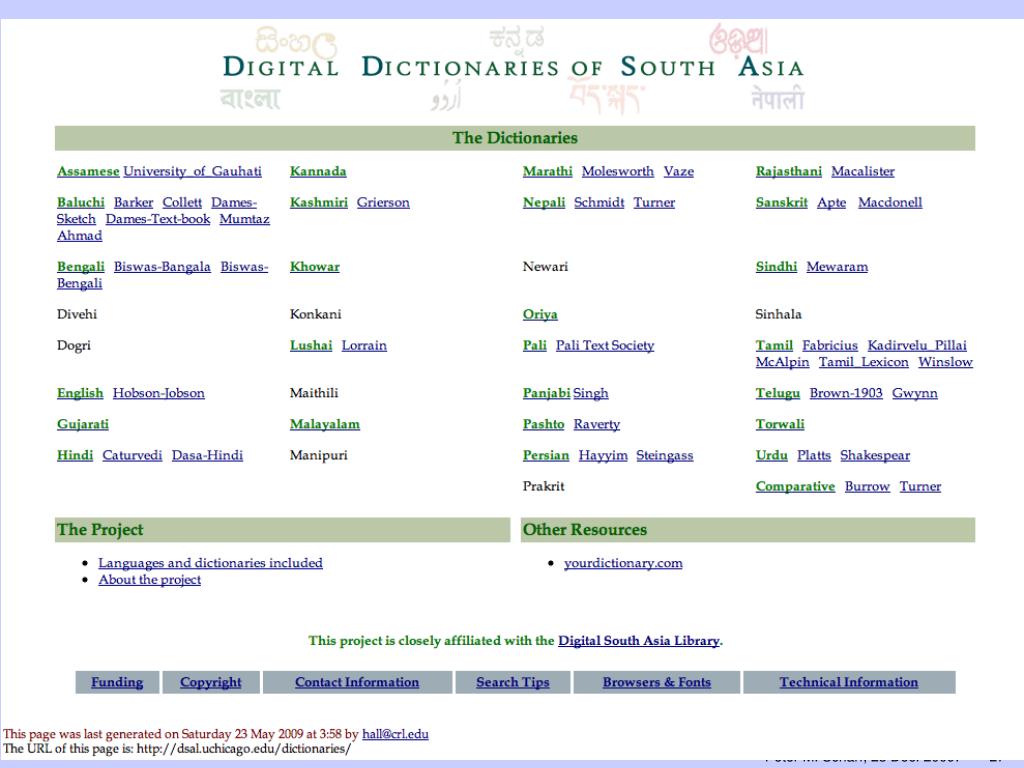Click the Gwynn dictionary link
Screen dimensions: 1024x768
coord(915,393)
